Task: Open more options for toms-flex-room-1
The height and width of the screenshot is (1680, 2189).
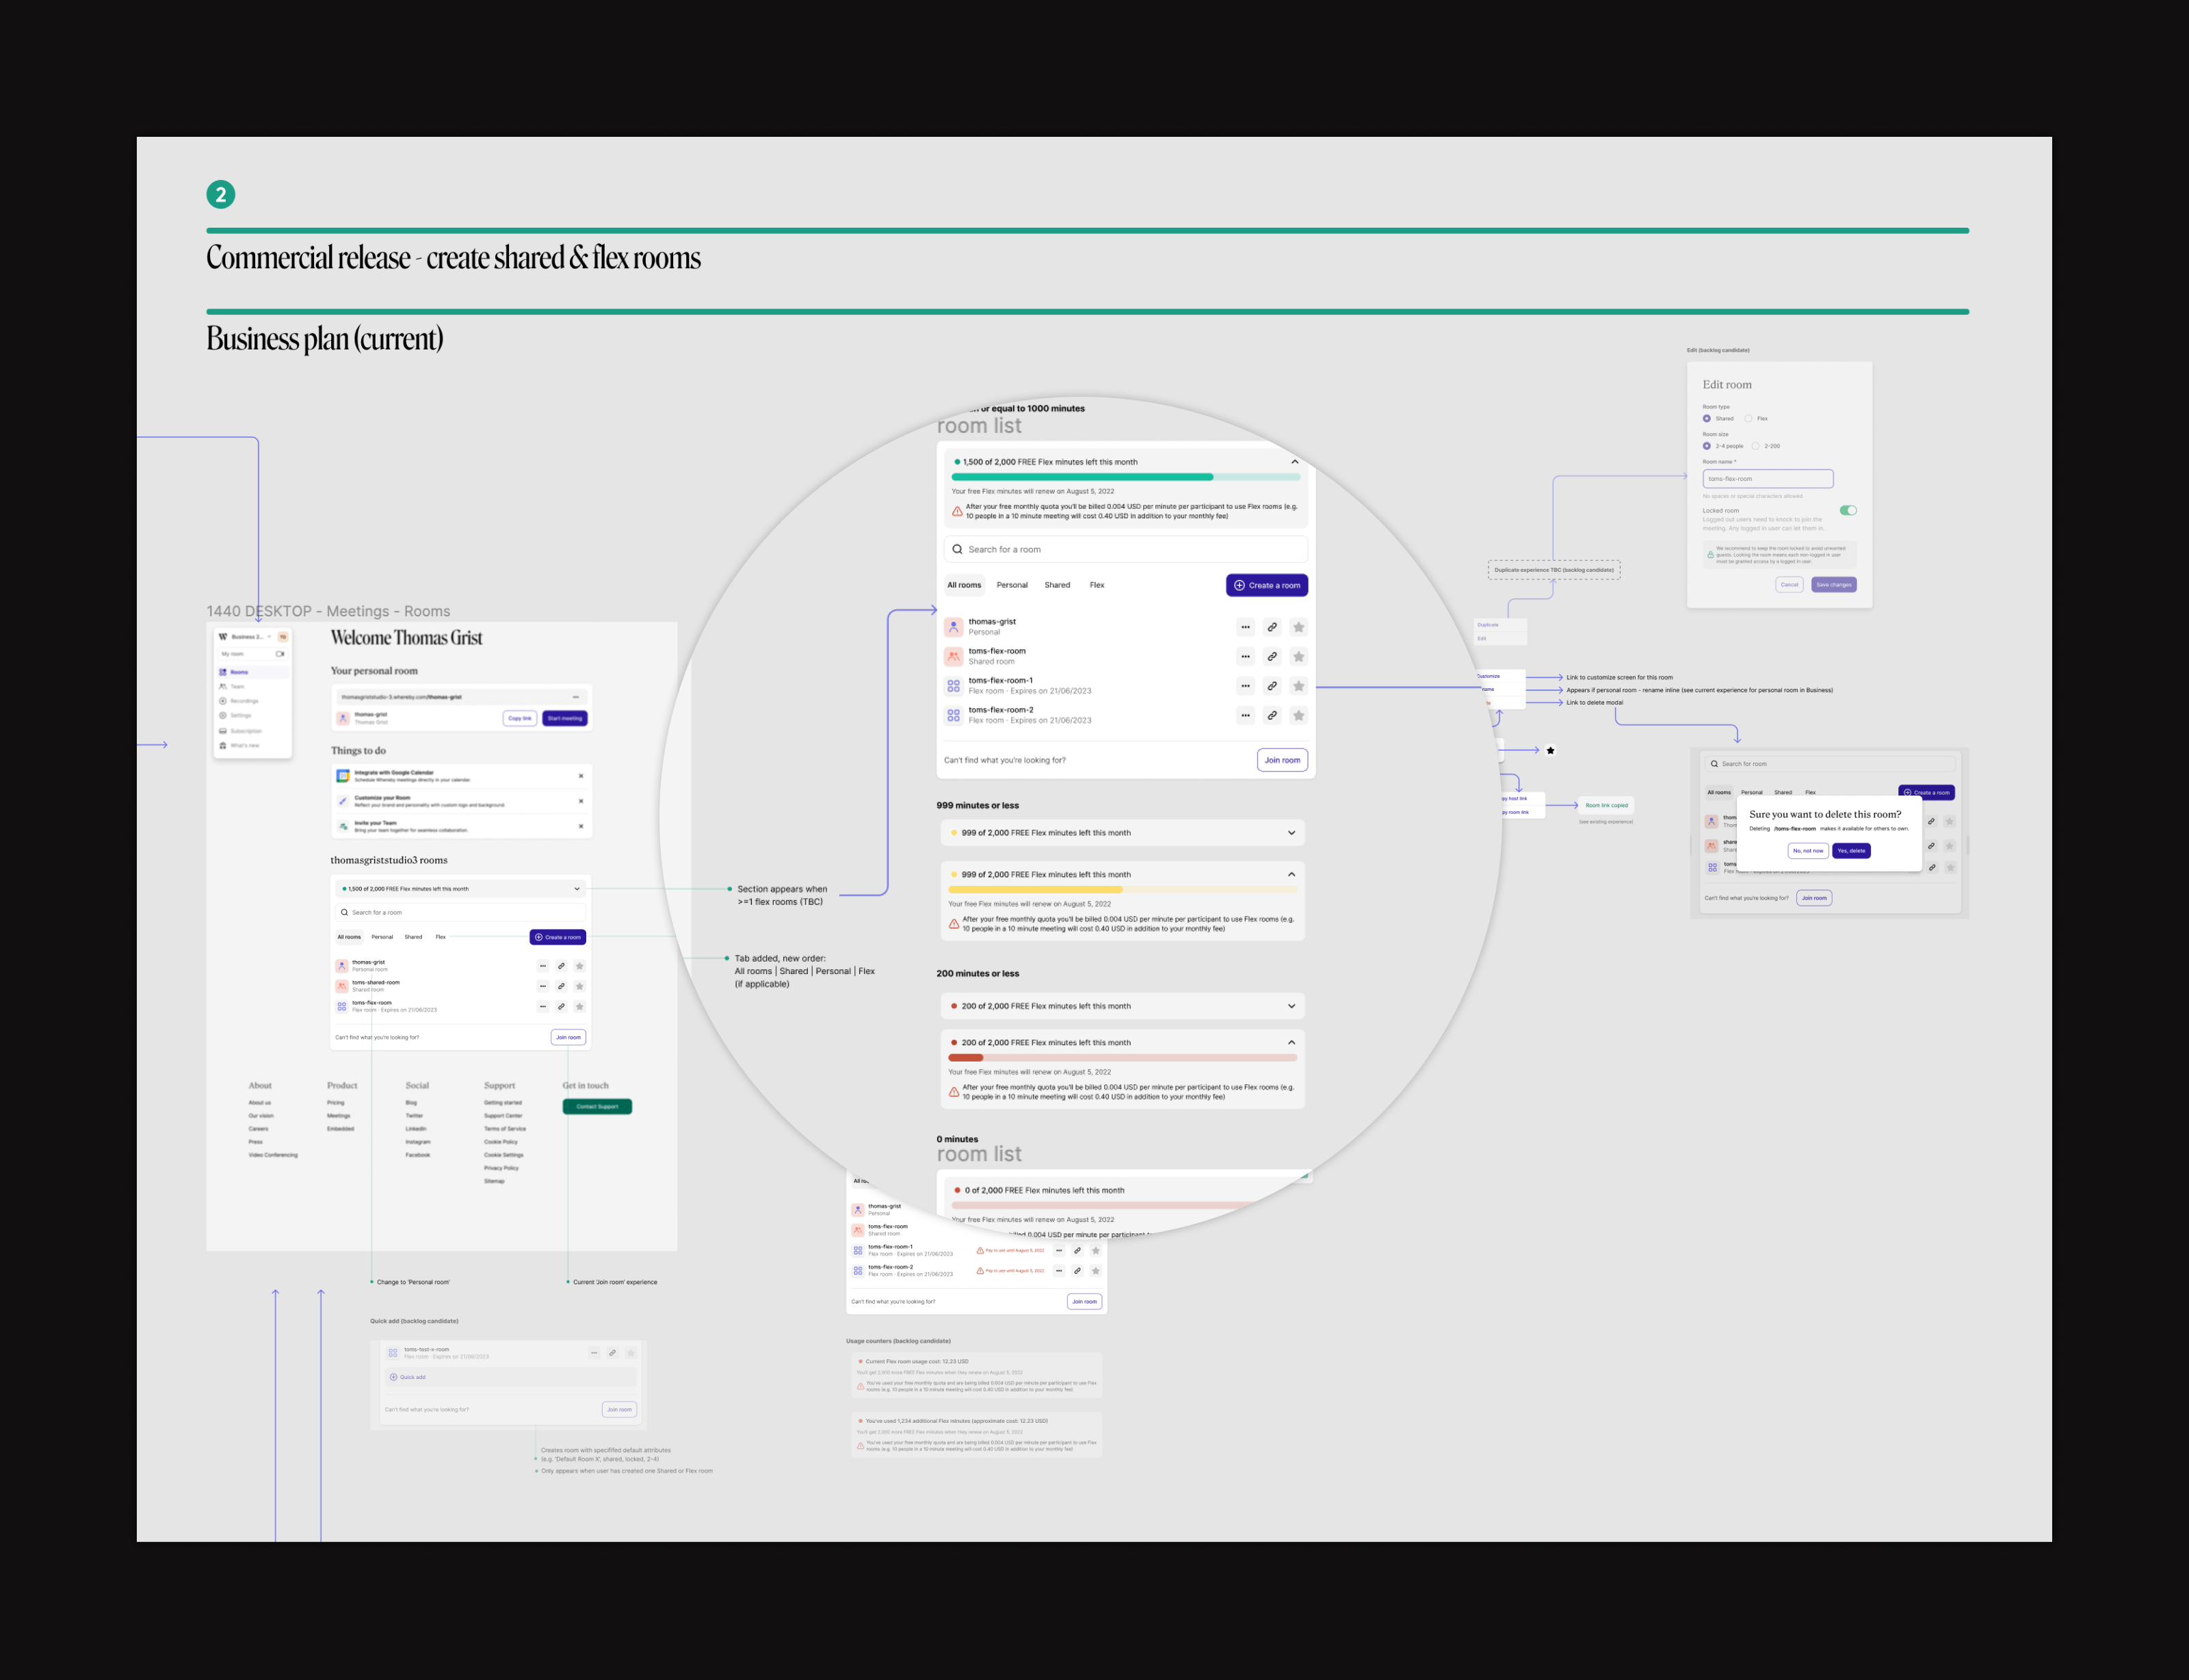Action: [1245, 686]
